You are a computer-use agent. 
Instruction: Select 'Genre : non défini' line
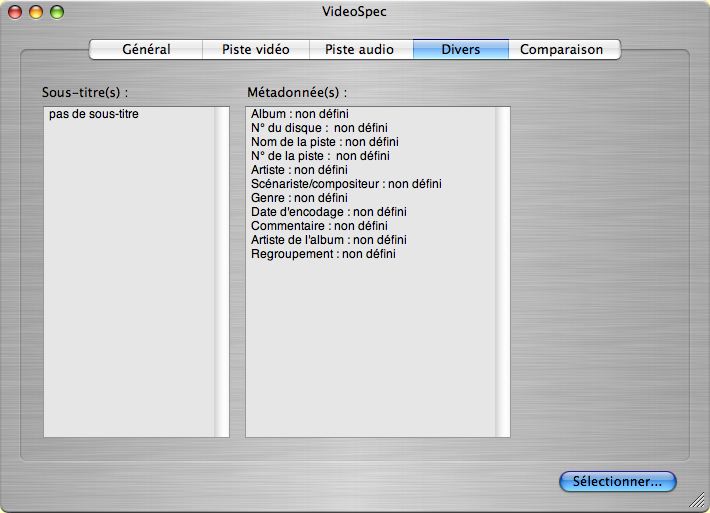click(x=299, y=198)
